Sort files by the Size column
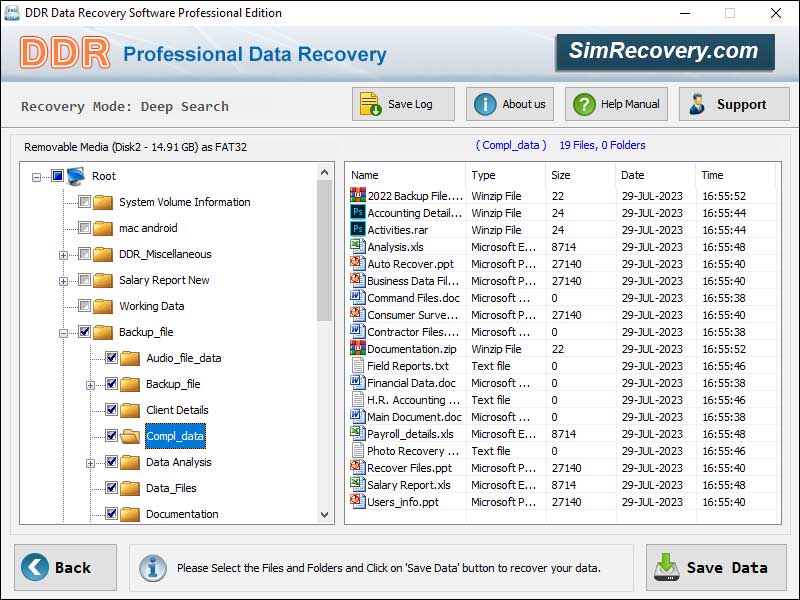Viewport: 800px width, 600px height. [581, 175]
